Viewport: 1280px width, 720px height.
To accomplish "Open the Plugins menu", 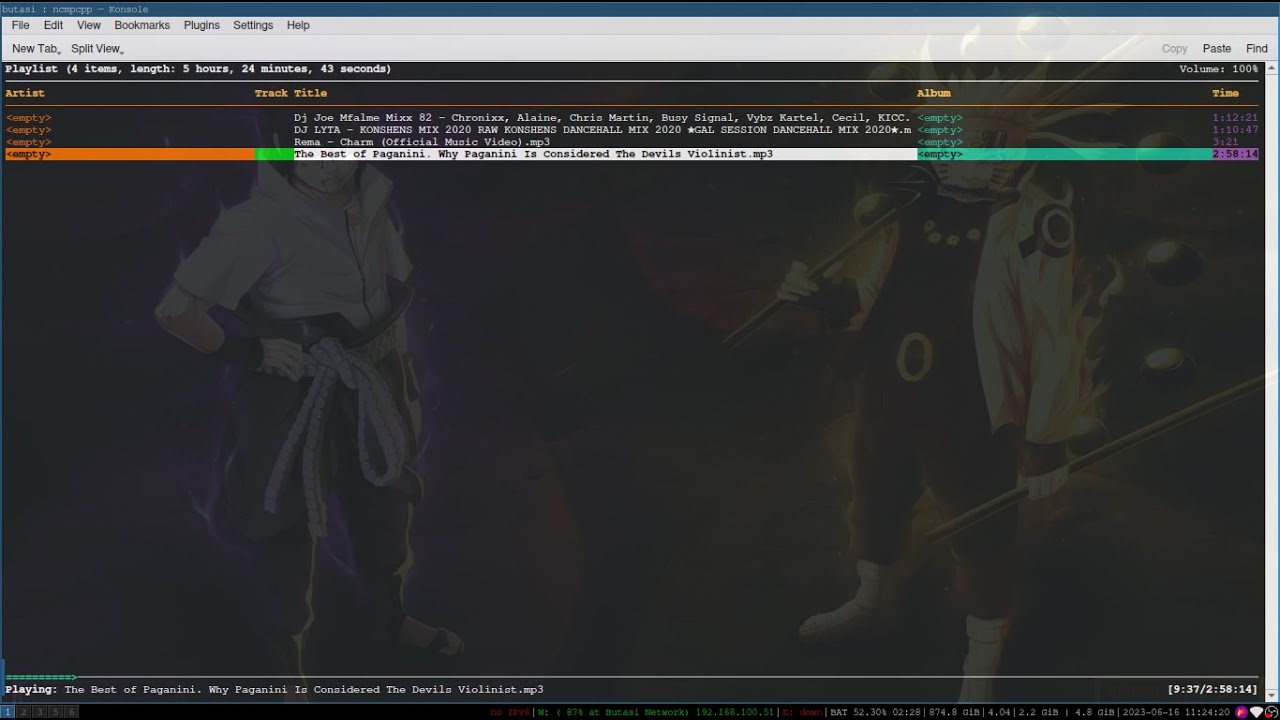I will (202, 25).
